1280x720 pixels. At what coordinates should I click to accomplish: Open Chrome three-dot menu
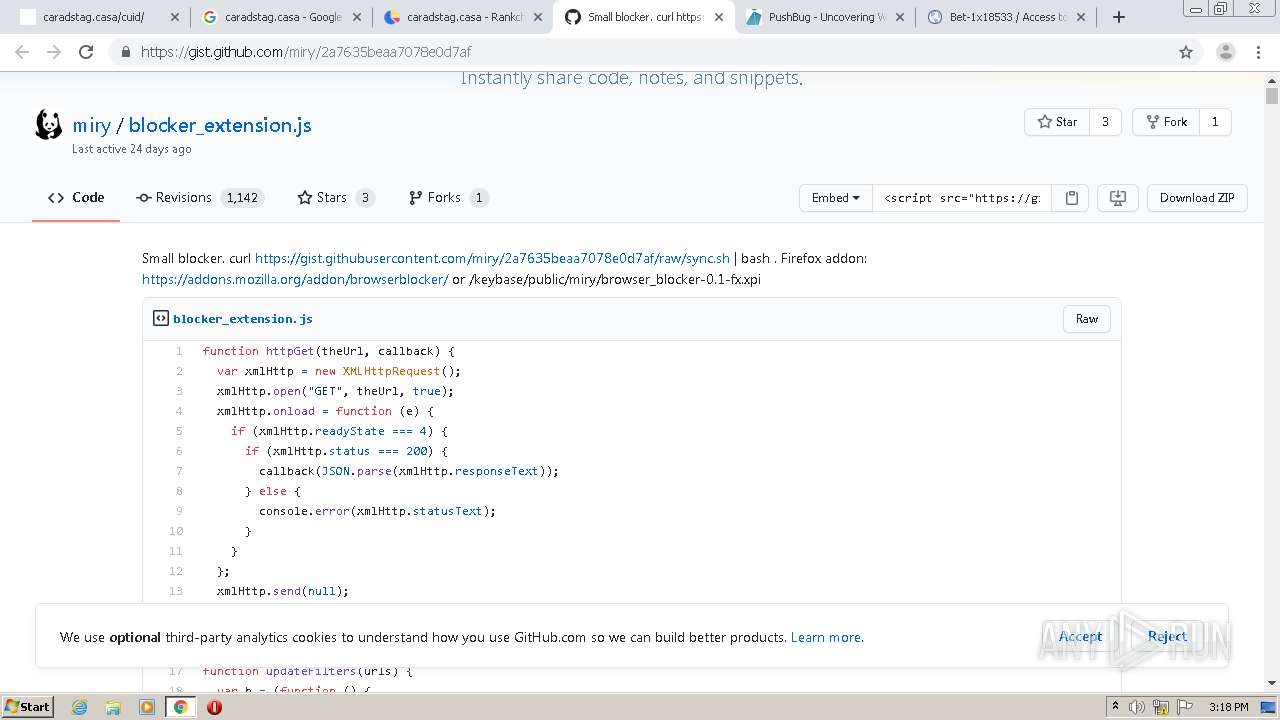[x=1259, y=52]
